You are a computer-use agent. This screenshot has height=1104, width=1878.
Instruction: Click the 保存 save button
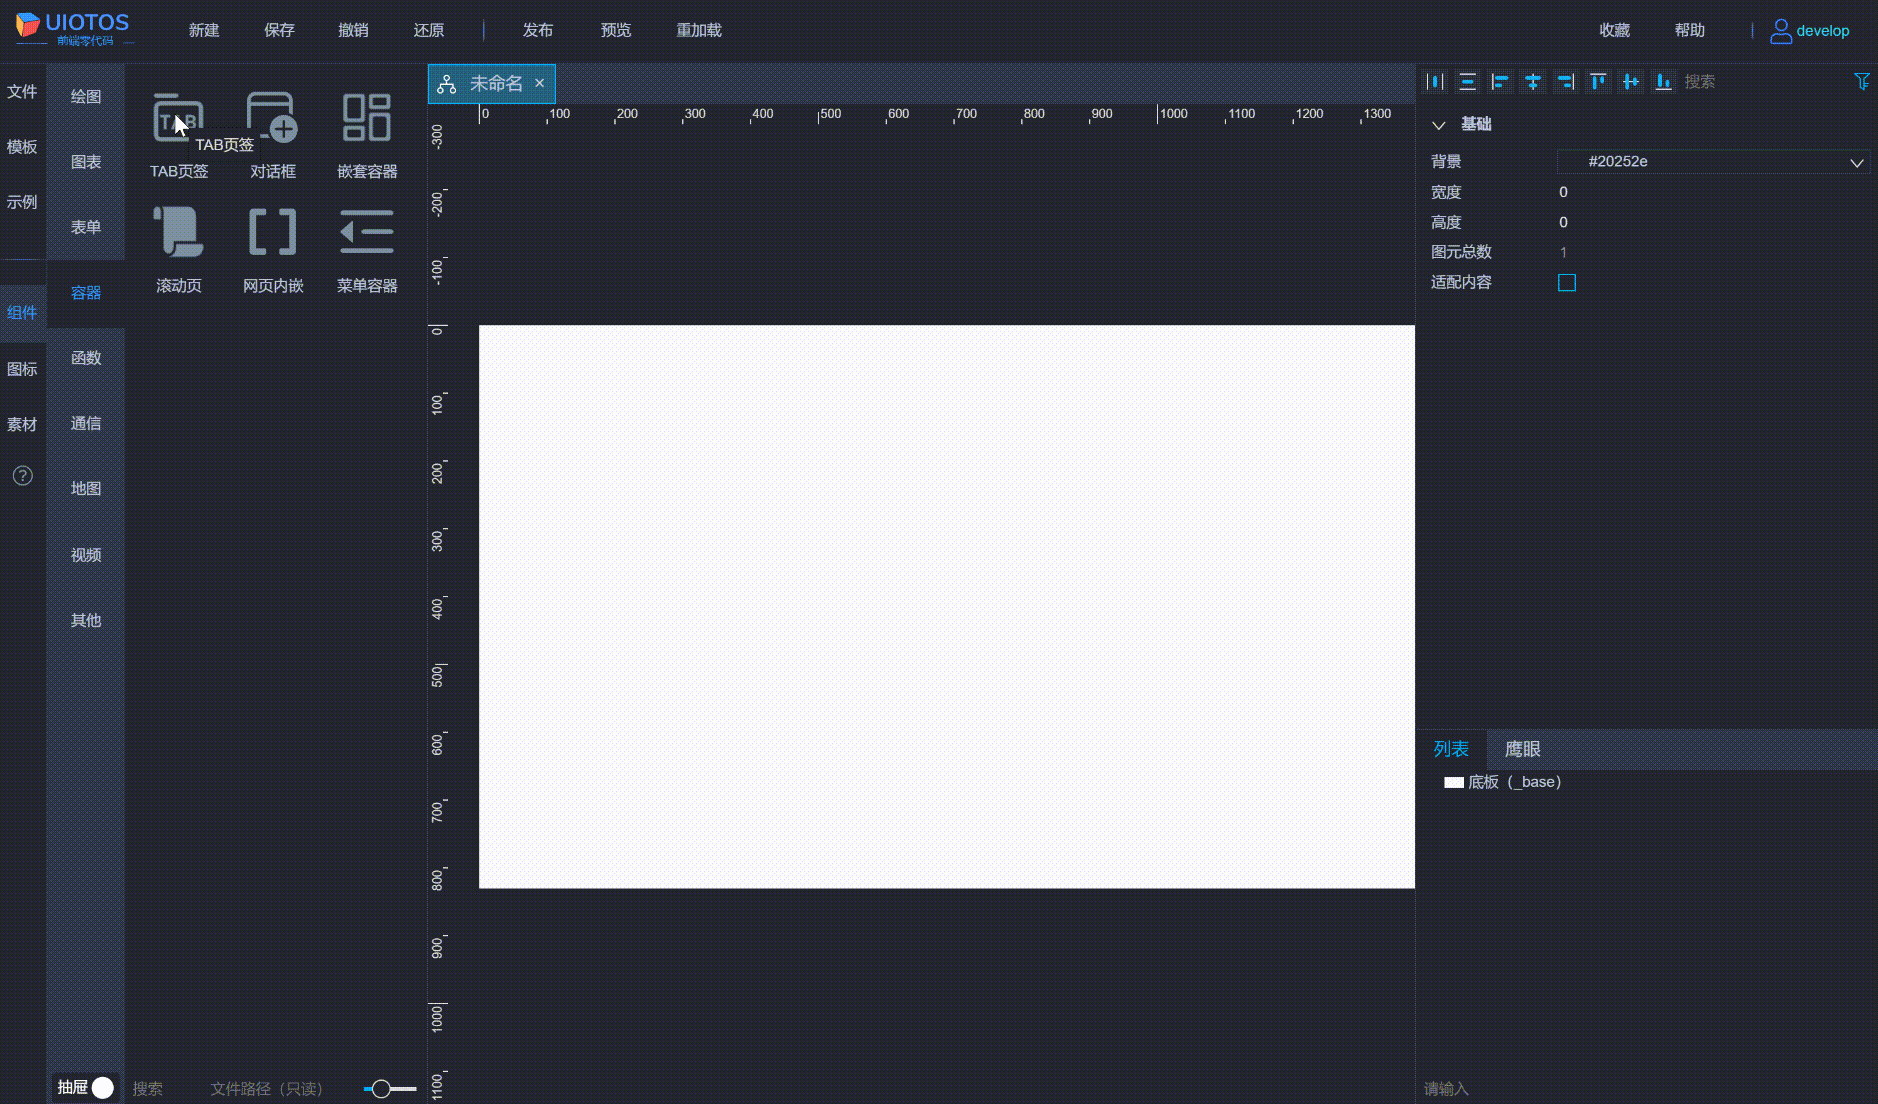click(279, 30)
